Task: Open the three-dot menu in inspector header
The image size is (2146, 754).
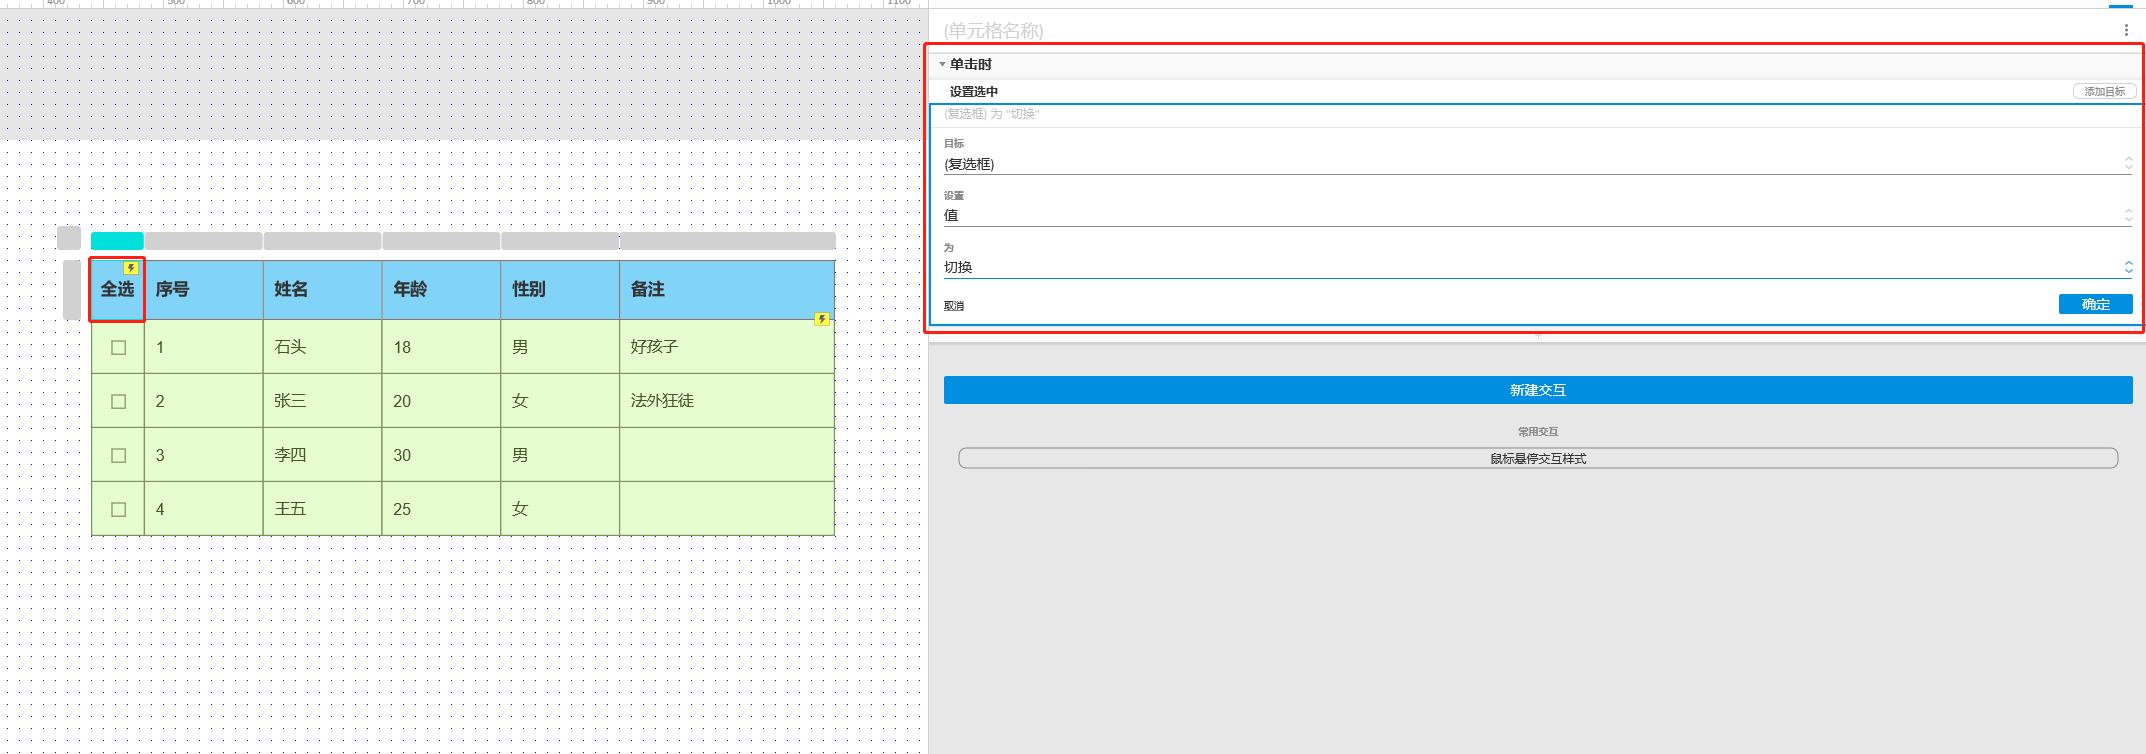Action: pos(2126,30)
